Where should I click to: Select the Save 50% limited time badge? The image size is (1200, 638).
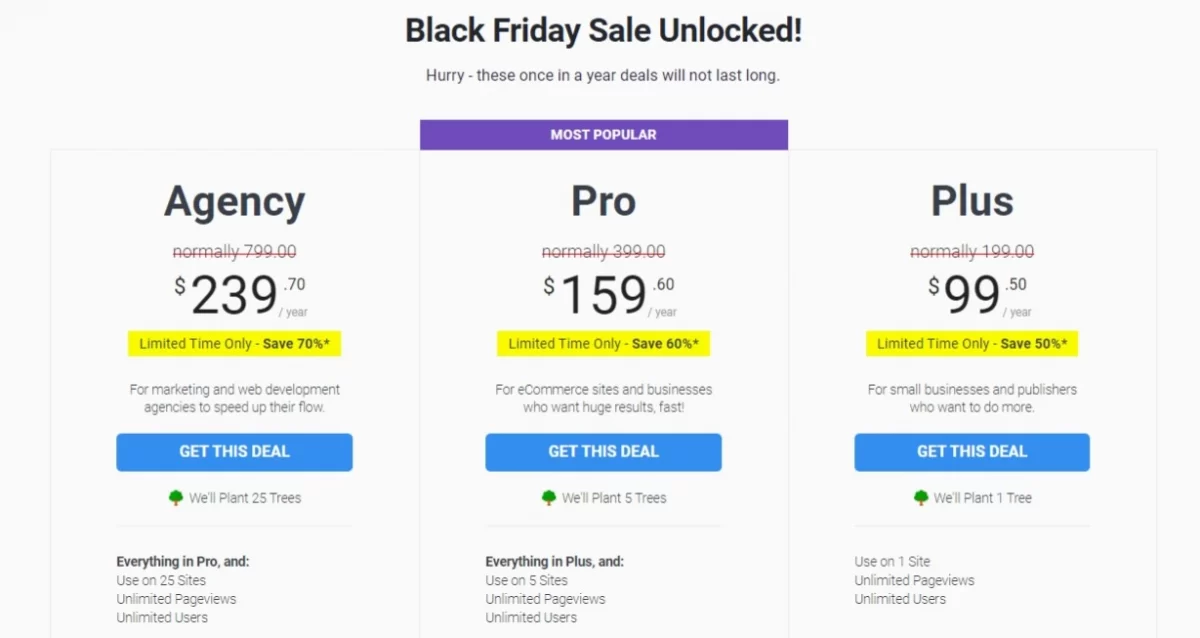971,343
